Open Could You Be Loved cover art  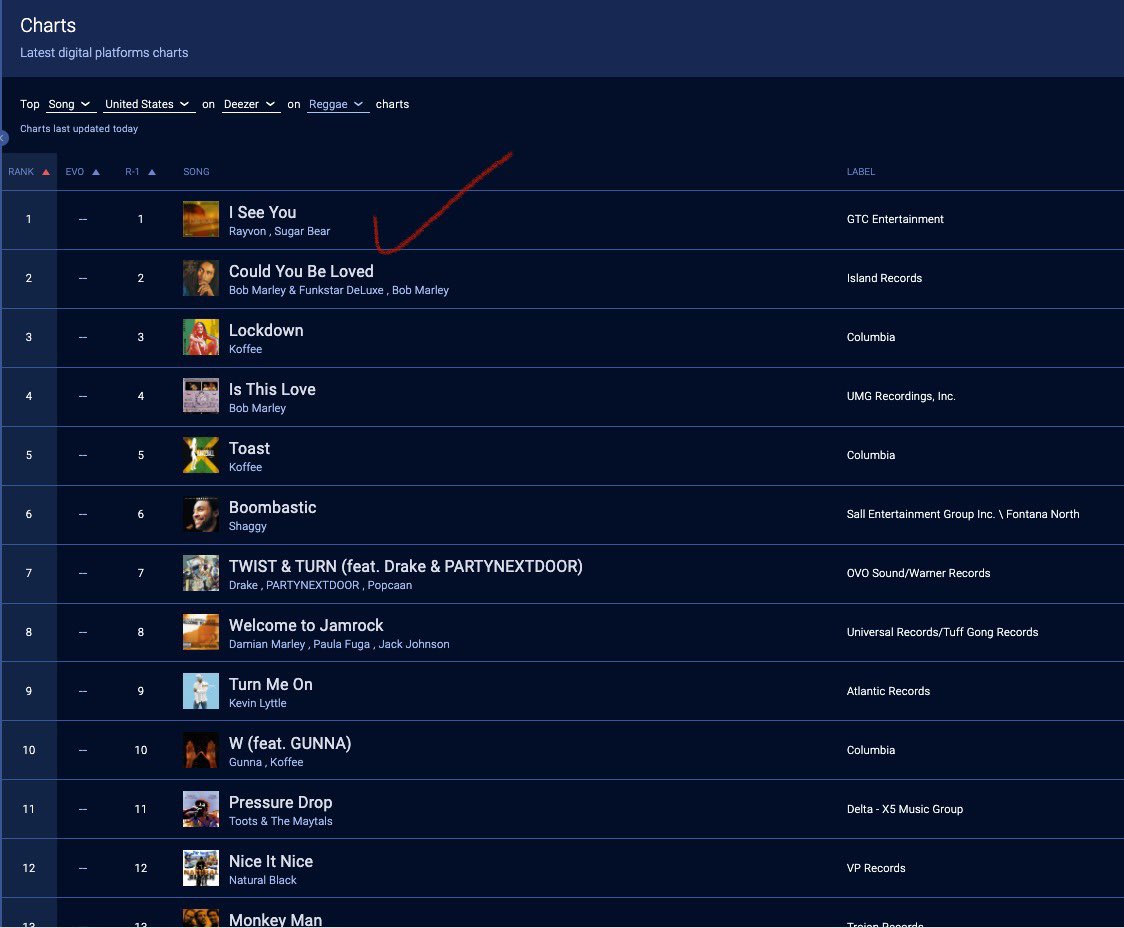tap(201, 278)
